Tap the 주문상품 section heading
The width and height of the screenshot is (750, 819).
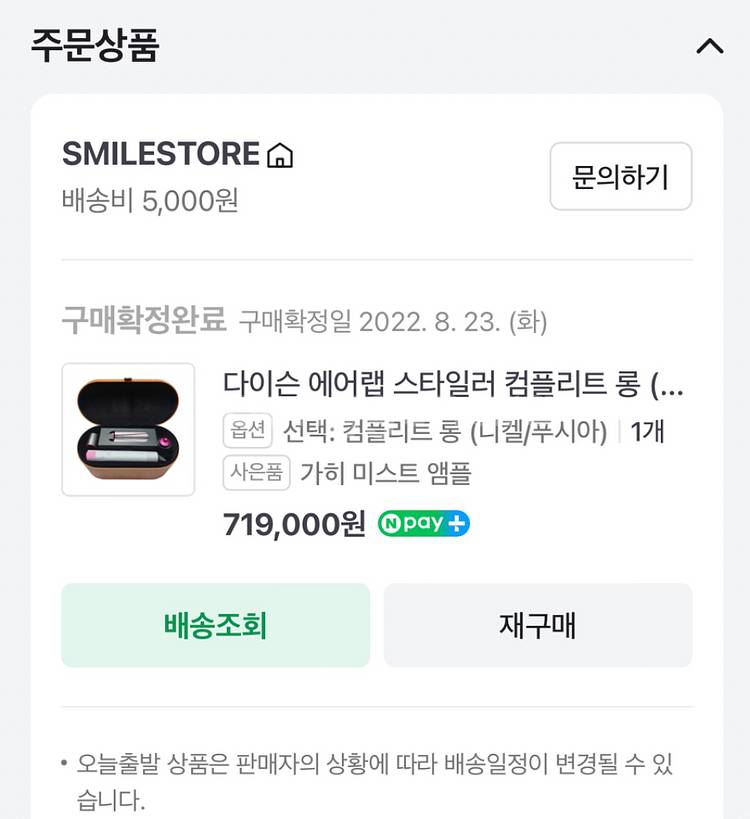click(x=95, y=46)
